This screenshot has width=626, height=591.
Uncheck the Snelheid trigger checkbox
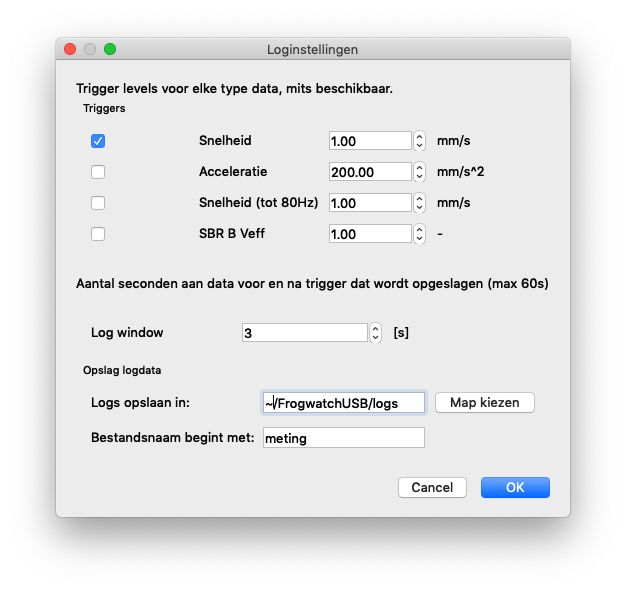click(x=98, y=141)
